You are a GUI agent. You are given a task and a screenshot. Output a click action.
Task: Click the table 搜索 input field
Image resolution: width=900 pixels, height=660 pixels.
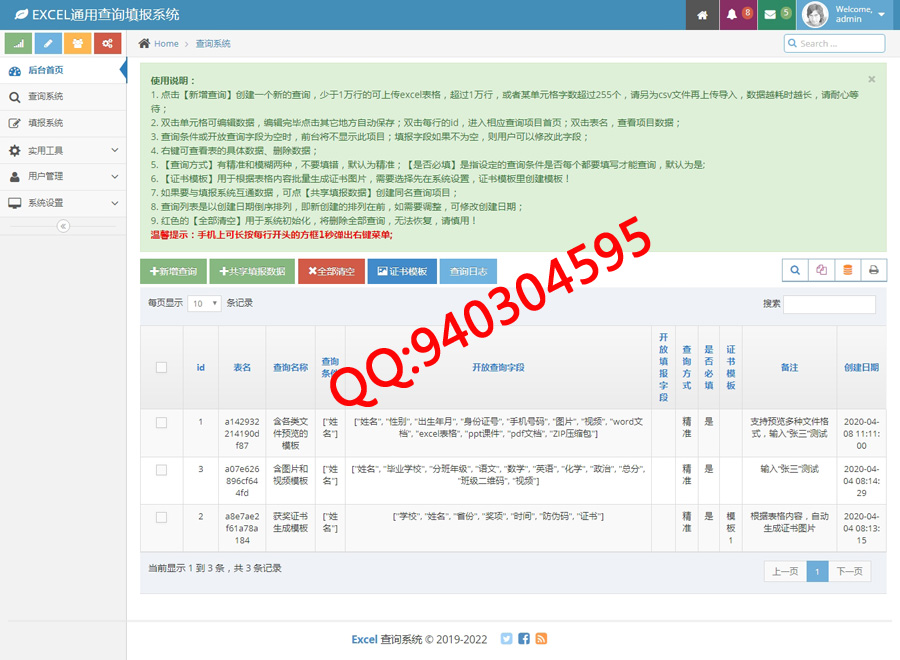pyautogui.click(x=829, y=304)
